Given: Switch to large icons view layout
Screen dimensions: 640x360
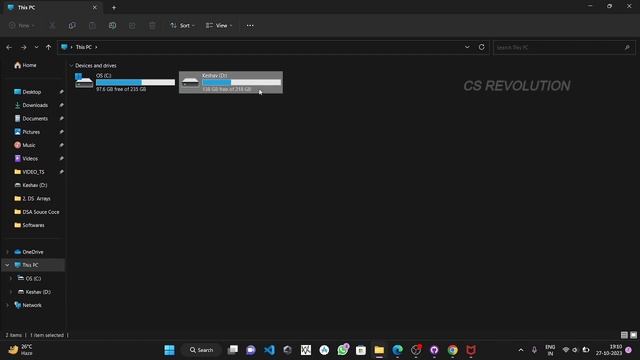Looking at the screenshot, I should coord(633,335).
